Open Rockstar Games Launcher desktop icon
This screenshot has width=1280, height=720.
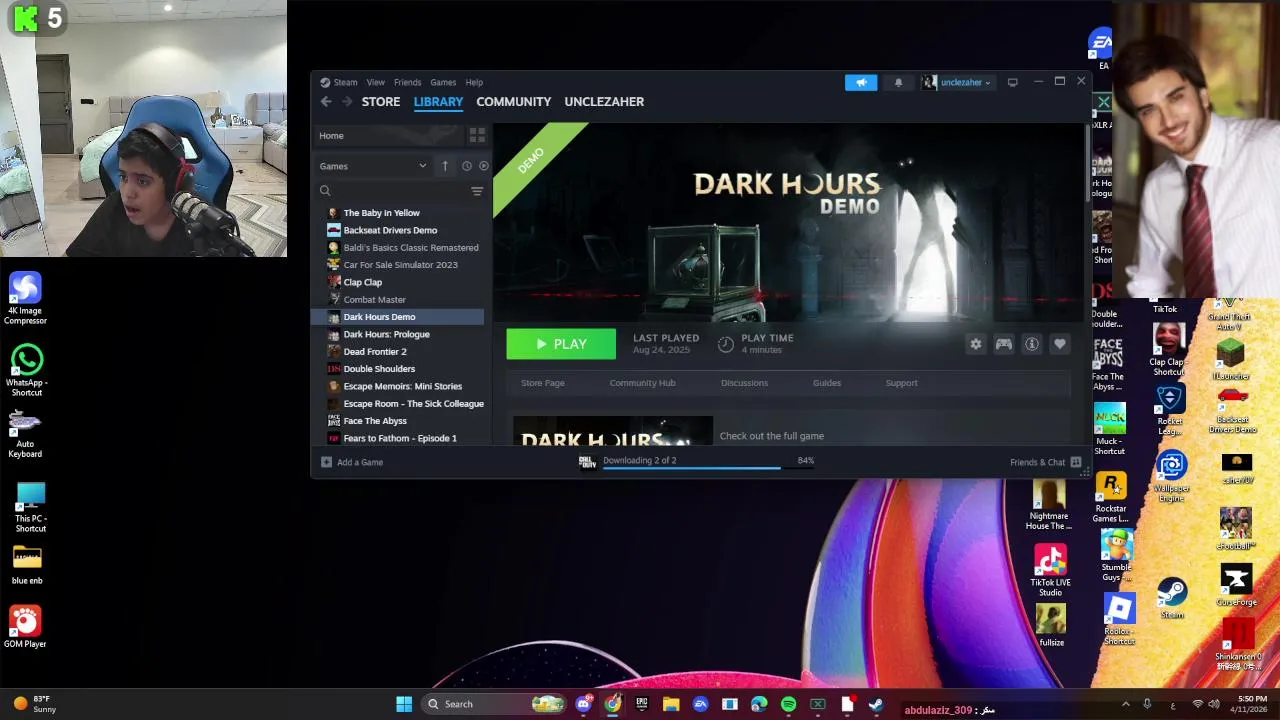tap(1110, 497)
